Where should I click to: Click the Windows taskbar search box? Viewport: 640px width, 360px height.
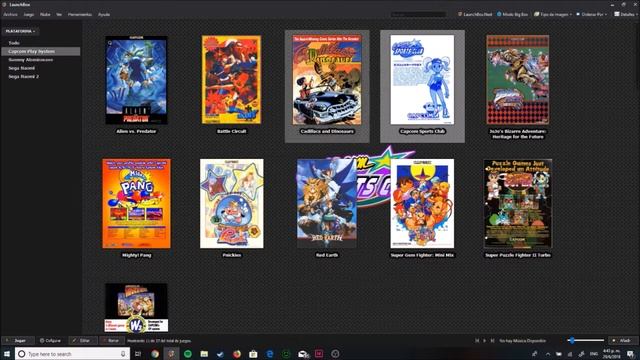(x=72, y=354)
